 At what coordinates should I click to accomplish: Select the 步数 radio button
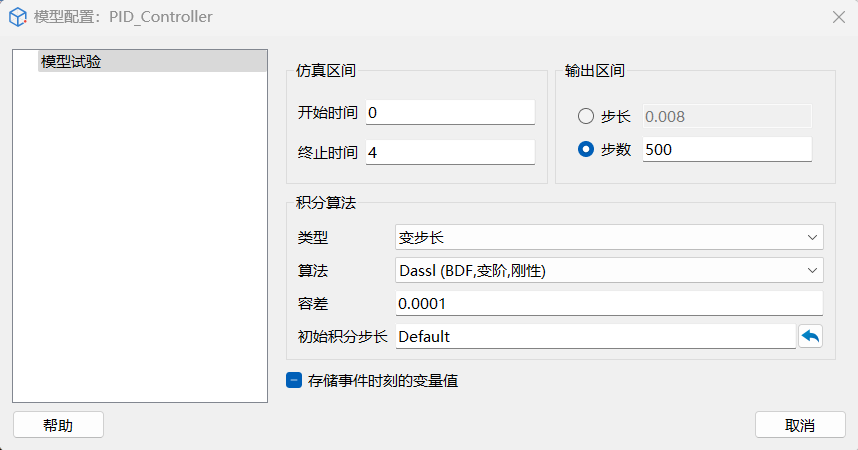coord(586,150)
